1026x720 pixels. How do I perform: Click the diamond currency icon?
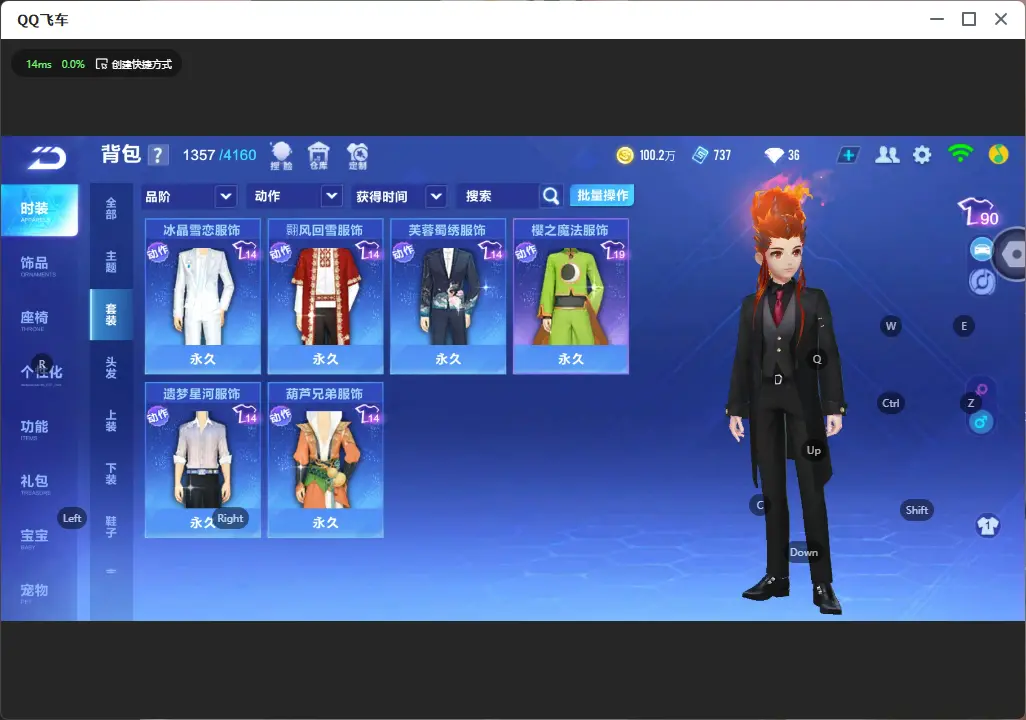tap(774, 155)
